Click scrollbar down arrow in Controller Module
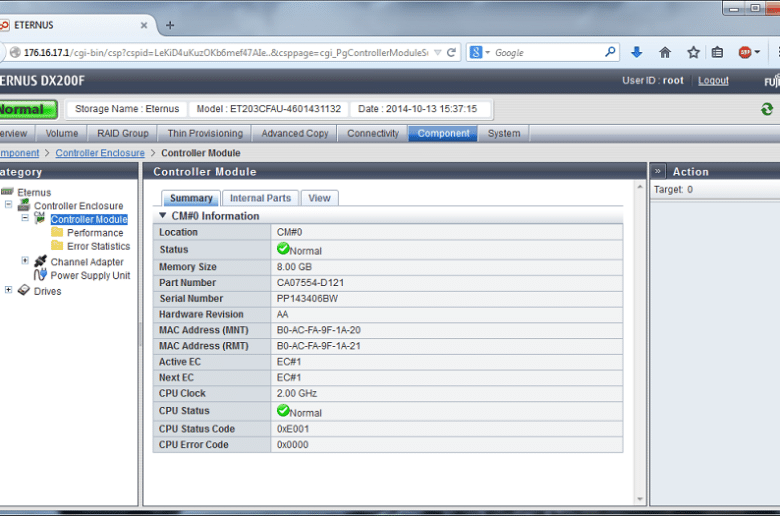The width and height of the screenshot is (780, 516). pyautogui.click(x=640, y=499)
